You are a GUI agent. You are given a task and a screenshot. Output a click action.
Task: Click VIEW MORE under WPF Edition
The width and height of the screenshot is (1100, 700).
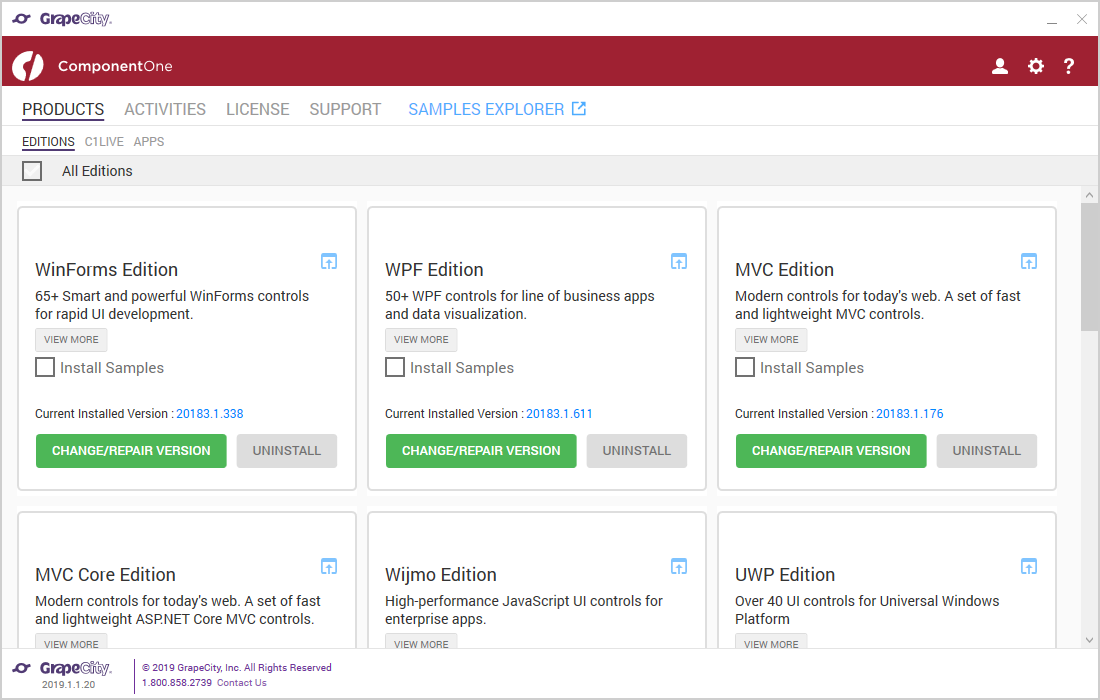(x=421, y=339)
